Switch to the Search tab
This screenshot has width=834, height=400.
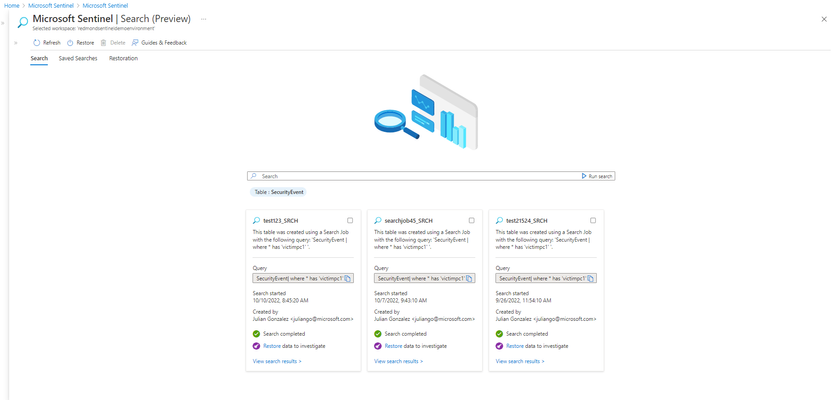(39, 59)
